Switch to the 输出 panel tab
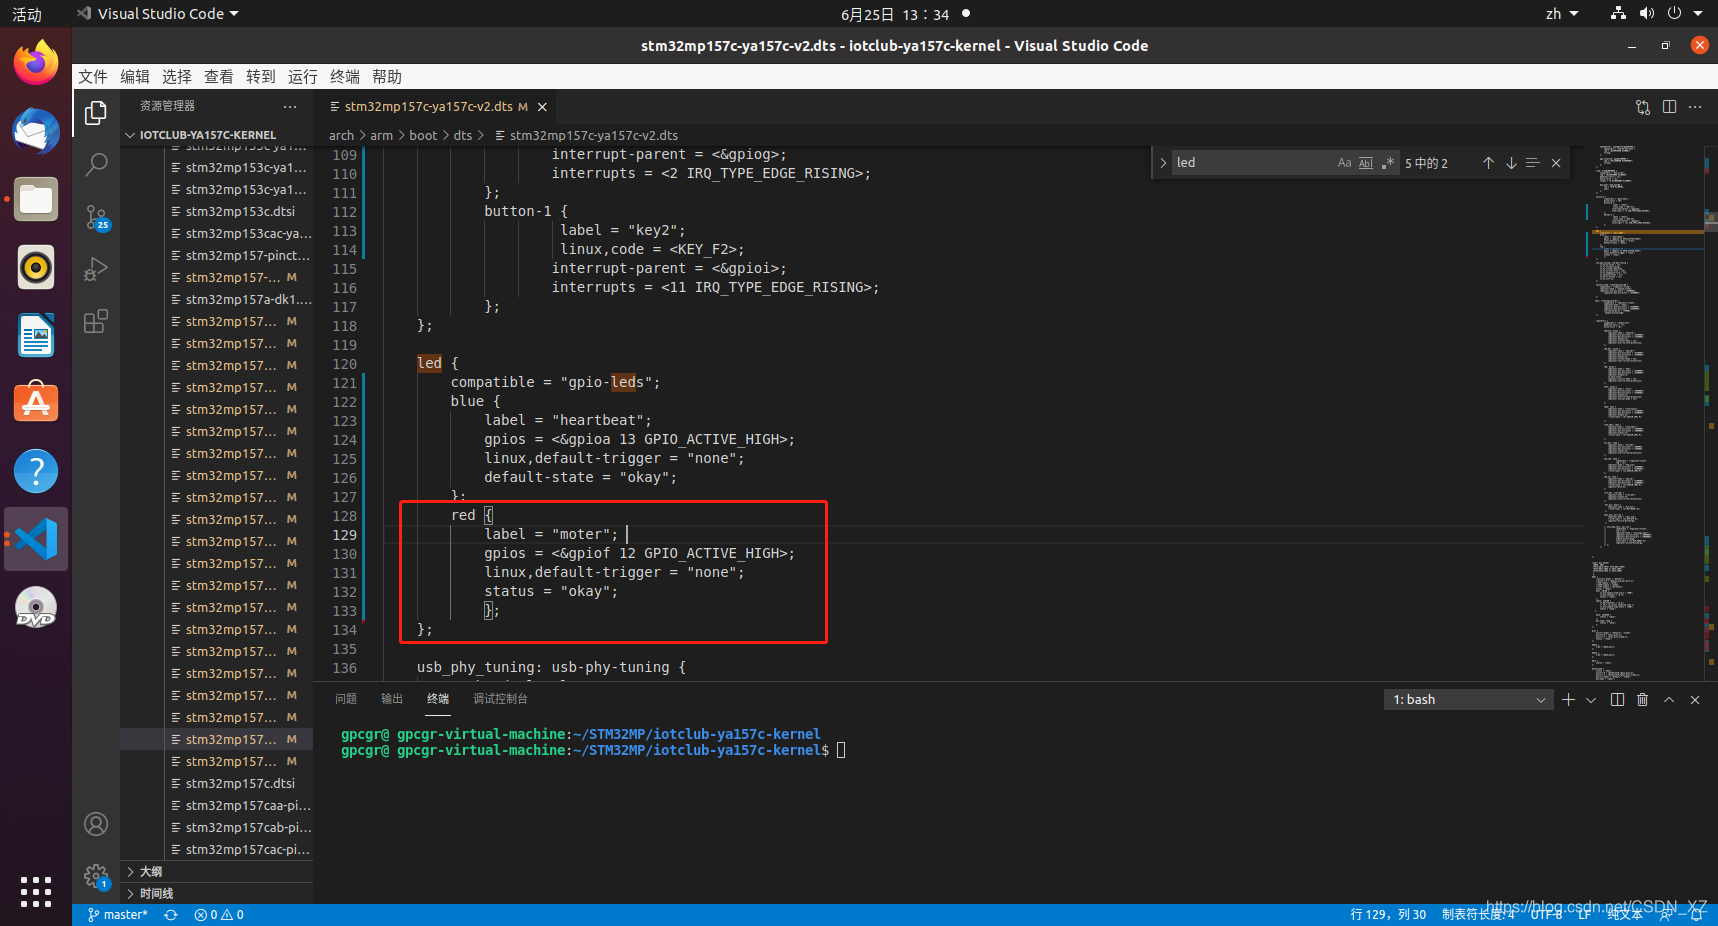Image resolution: width=1718 pixels, height=926 pixels. click(x=392, y=699)
